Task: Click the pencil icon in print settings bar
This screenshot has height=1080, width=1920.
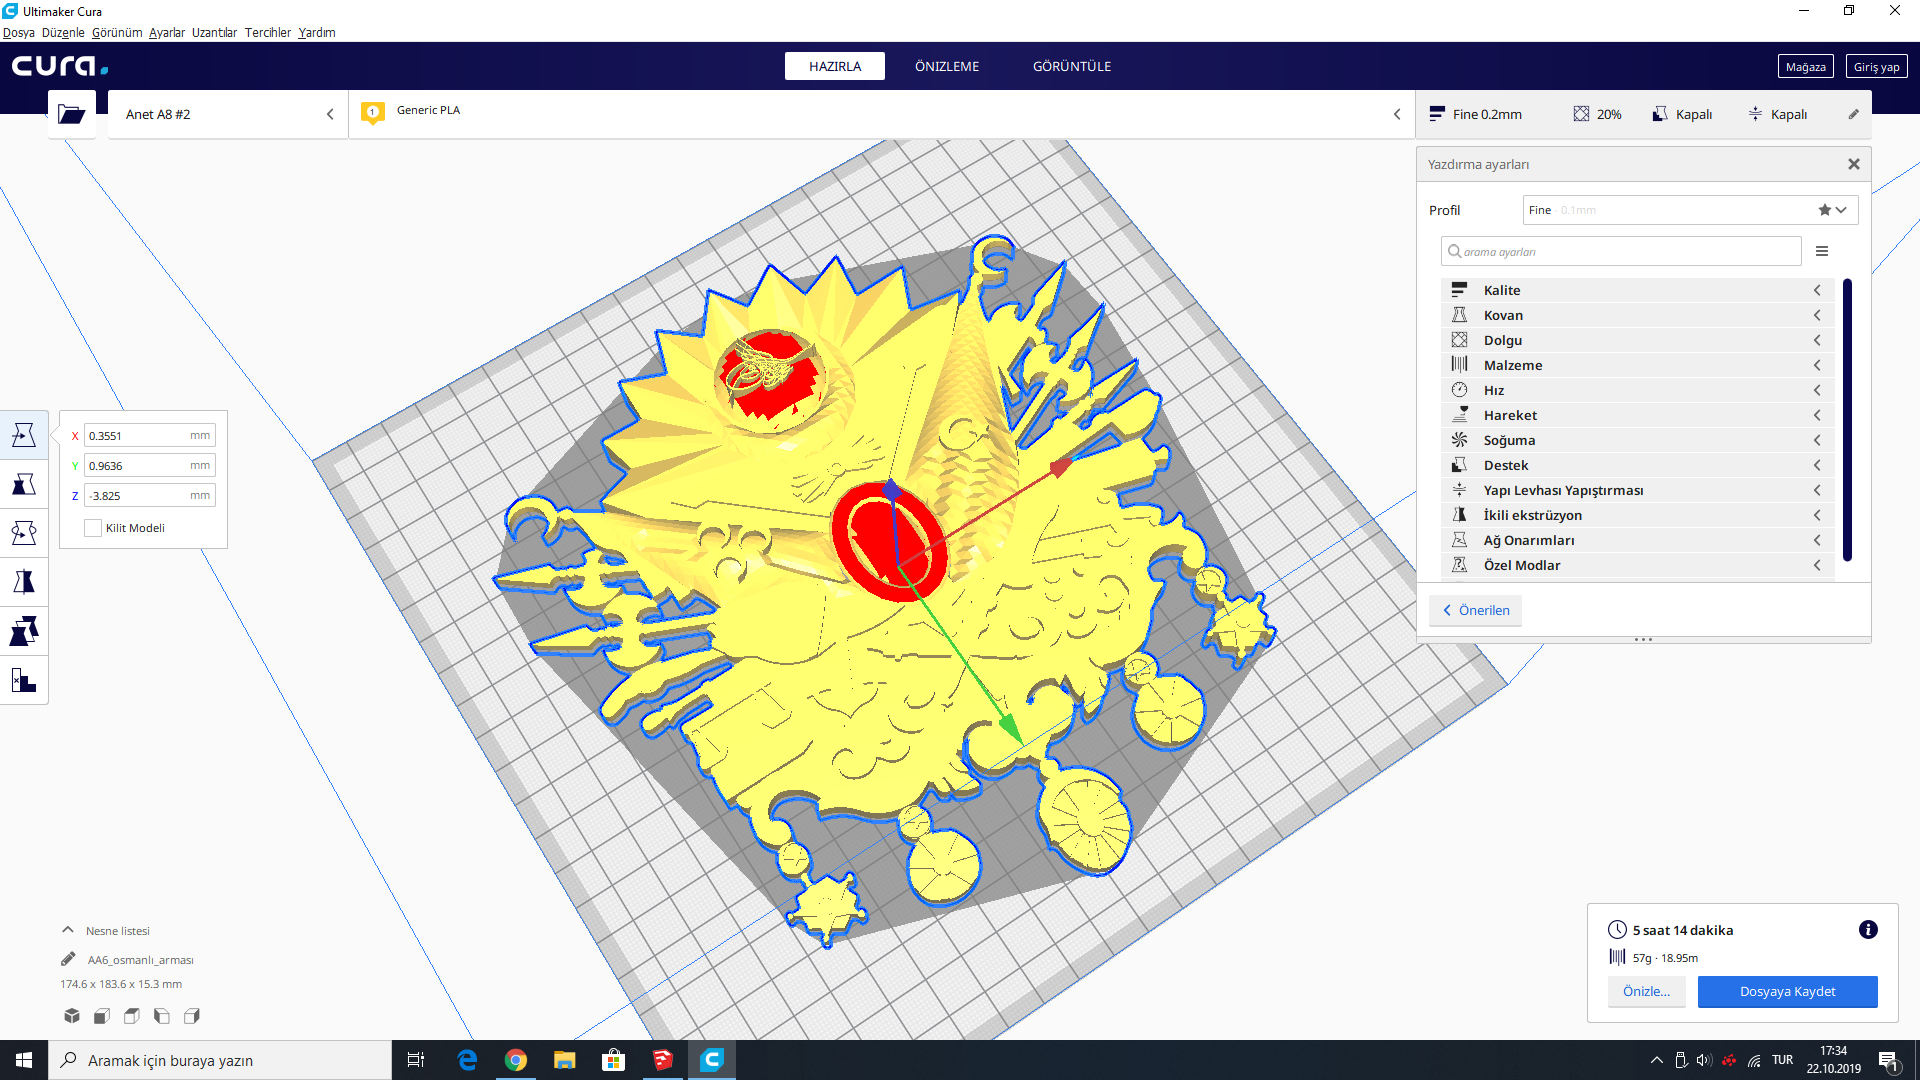Action: [1853, 114]
